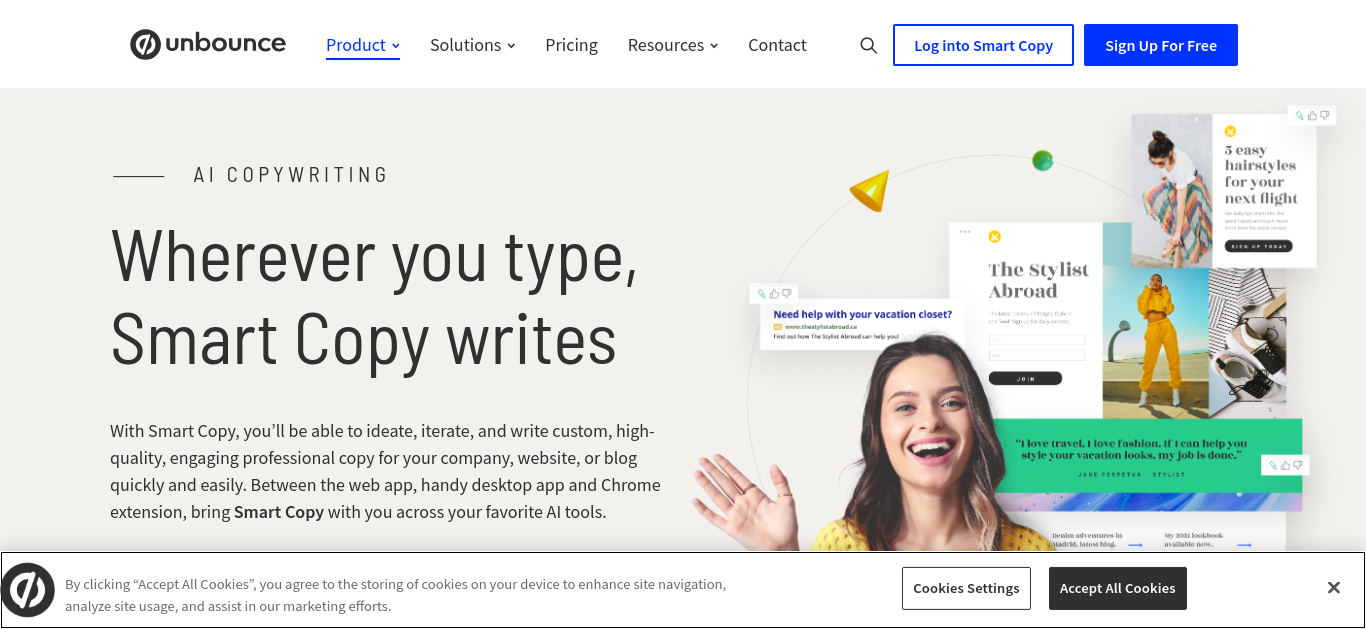Close the cookie banner with the X

(x=1333, y=588)
